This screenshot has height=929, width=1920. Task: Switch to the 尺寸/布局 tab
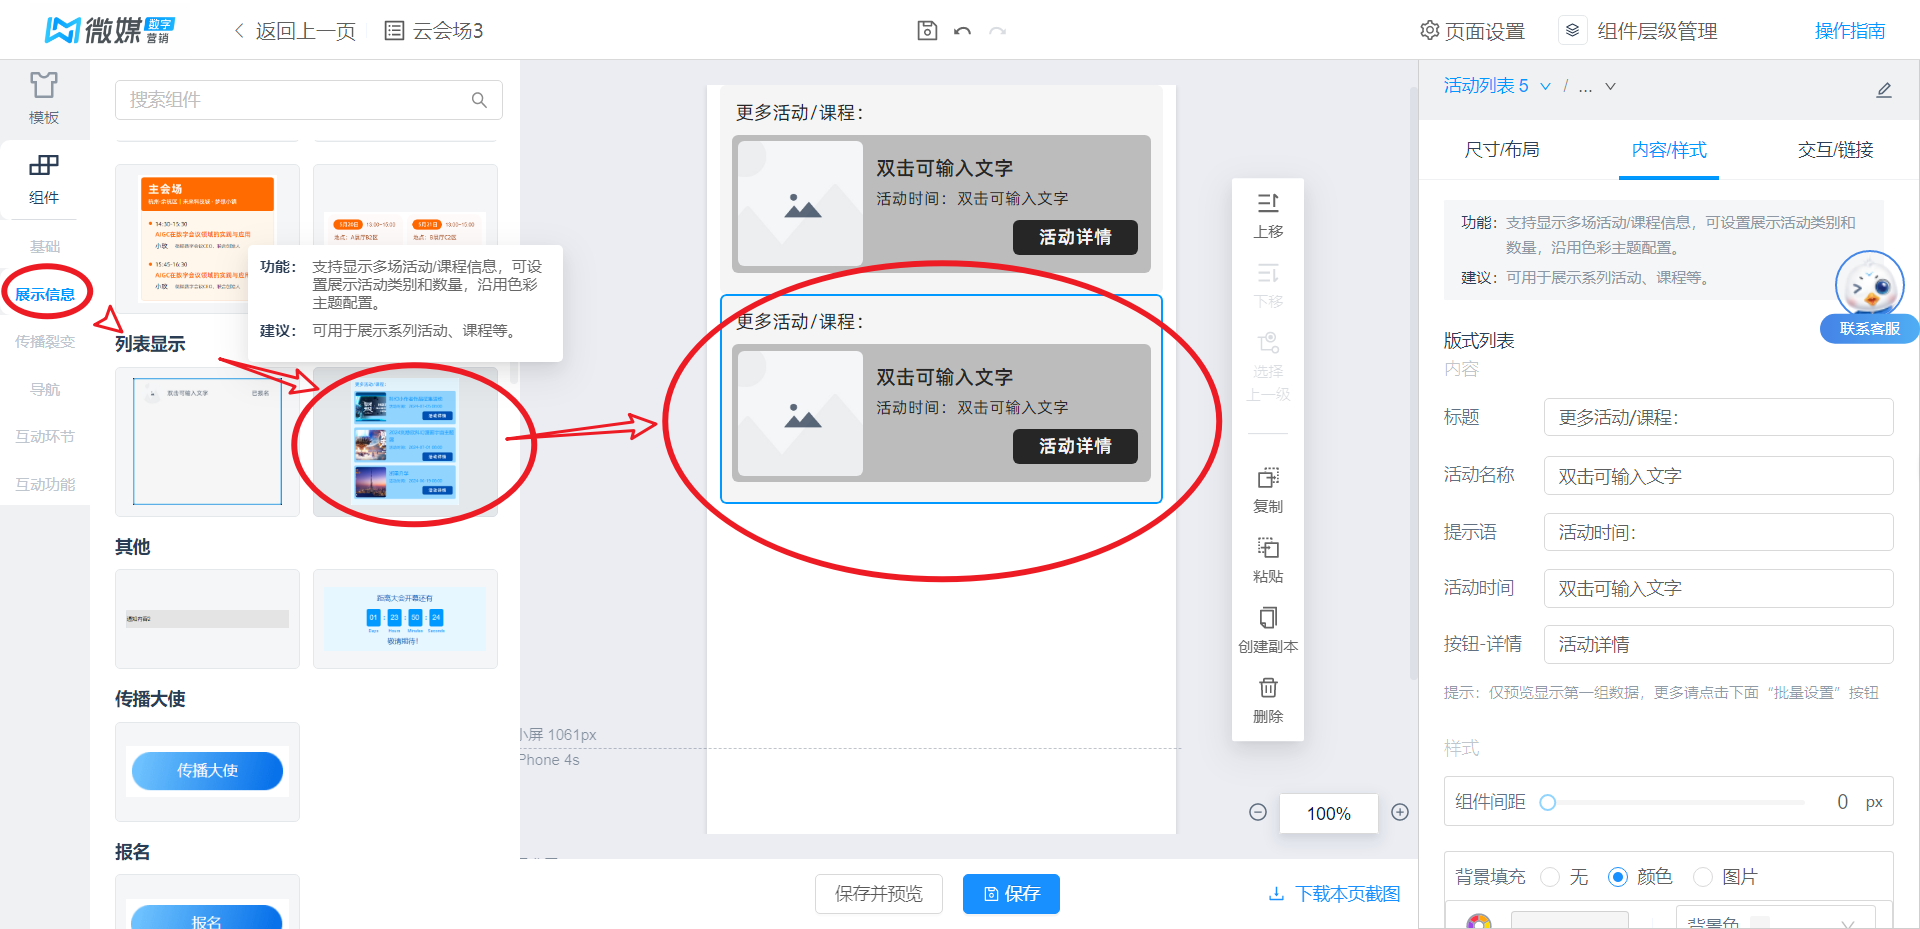pyautogui.click(x=1501, y=150)
